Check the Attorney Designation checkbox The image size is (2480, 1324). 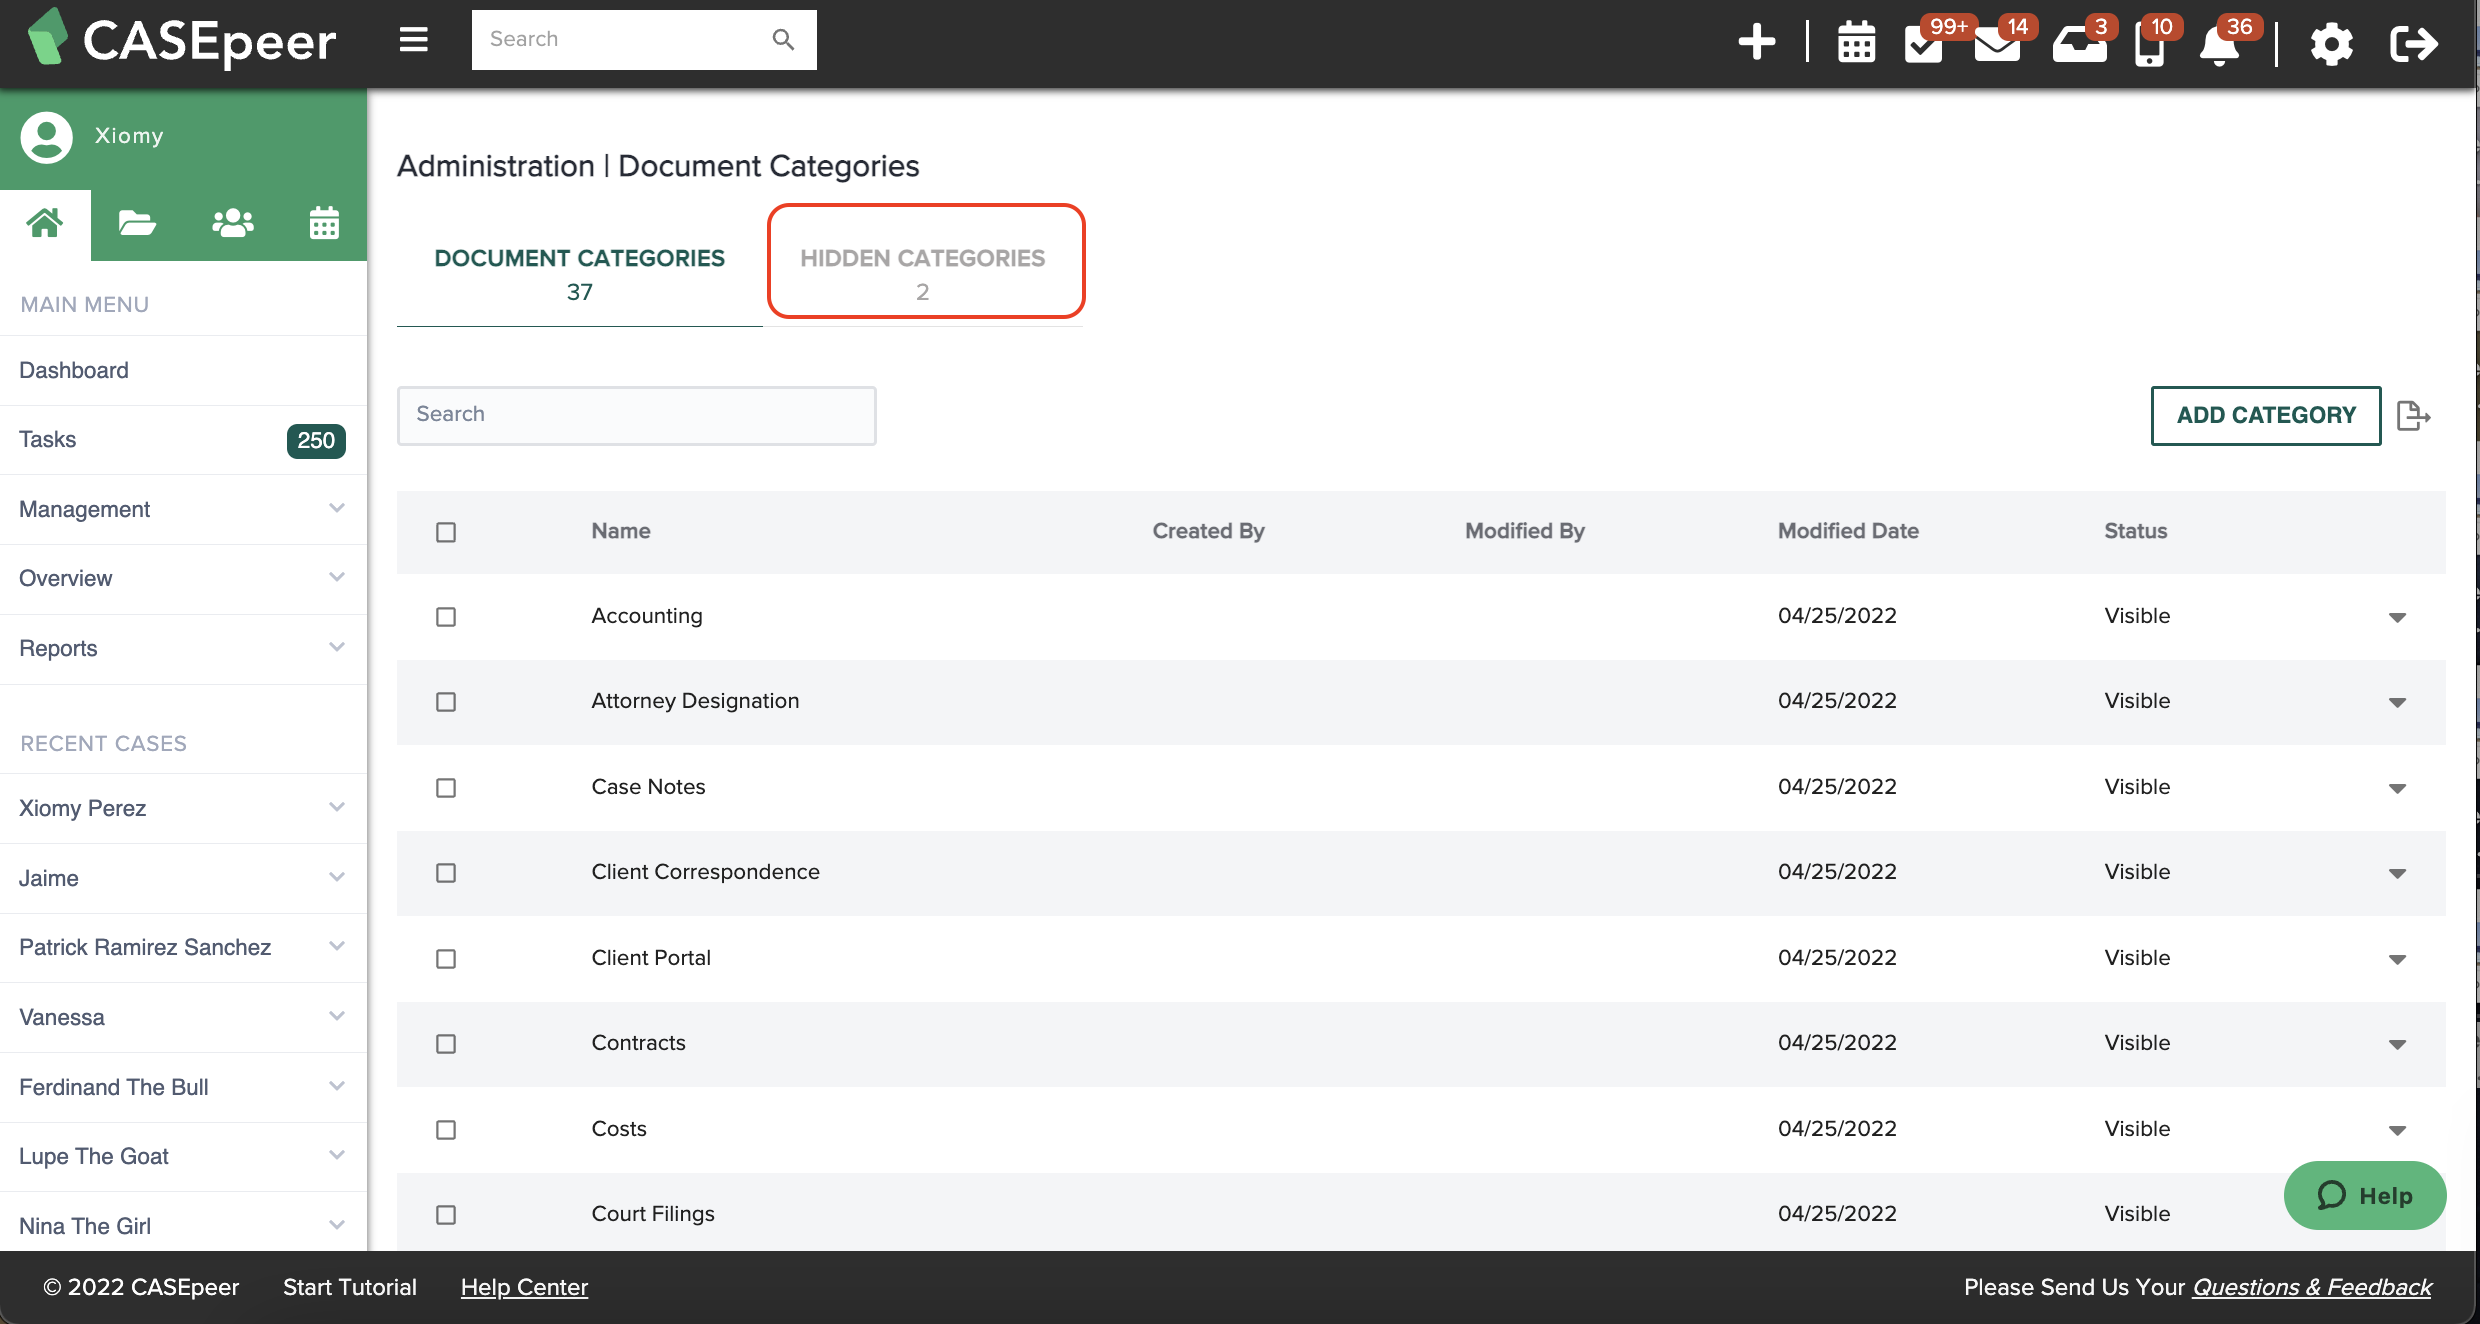(446, 702)
